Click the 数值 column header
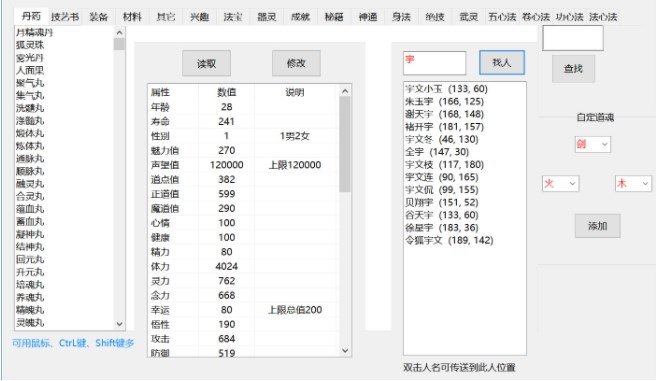Image resolution: width=656 pixels, height=381 pixels. (226, 92)
